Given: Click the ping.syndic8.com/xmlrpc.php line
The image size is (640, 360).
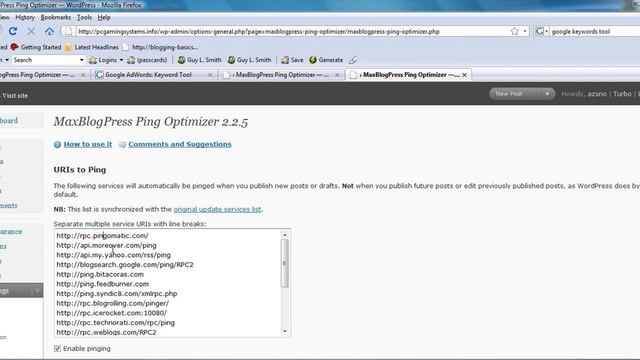Looking at the screenshot, I should coord(117,293).
